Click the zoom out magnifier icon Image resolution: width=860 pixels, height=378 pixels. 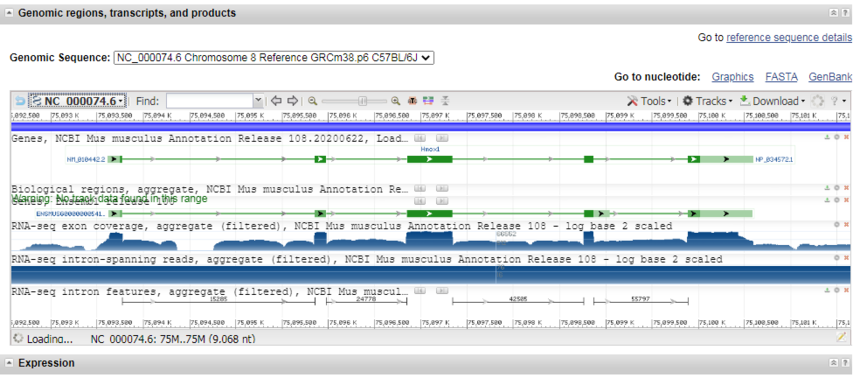coord(313,101)
